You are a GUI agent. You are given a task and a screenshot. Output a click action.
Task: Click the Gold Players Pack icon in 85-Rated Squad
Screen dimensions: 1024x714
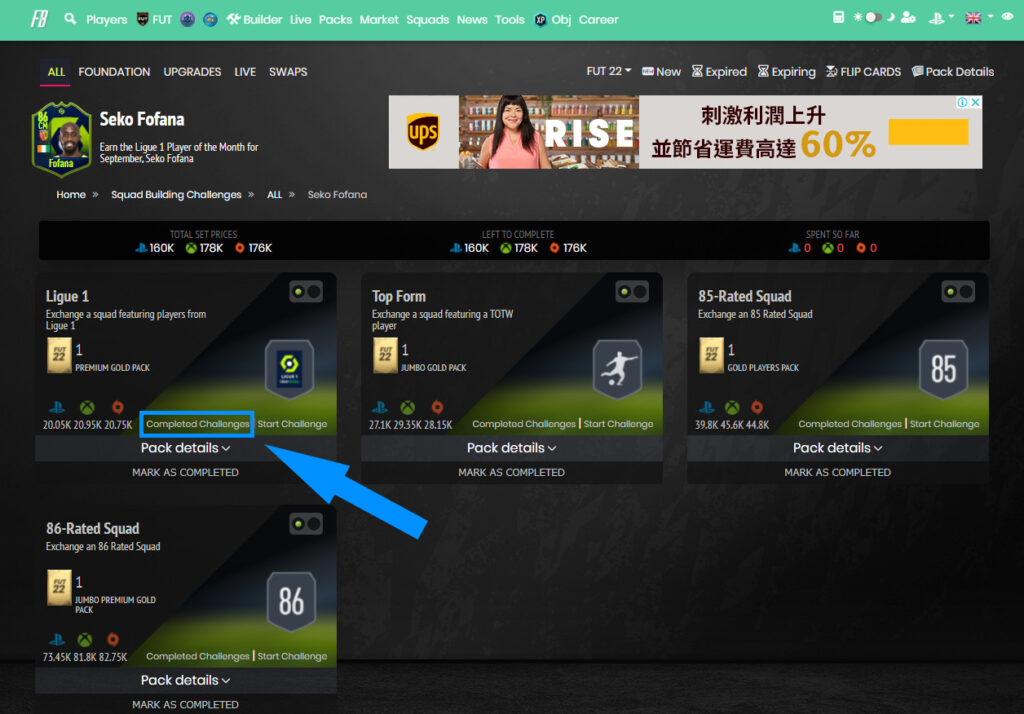coord(711,355)
